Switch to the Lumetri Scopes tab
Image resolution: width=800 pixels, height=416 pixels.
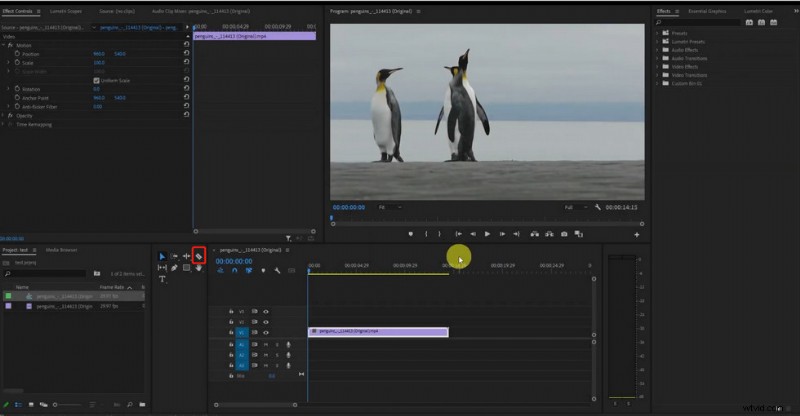[x=66, y=11]
